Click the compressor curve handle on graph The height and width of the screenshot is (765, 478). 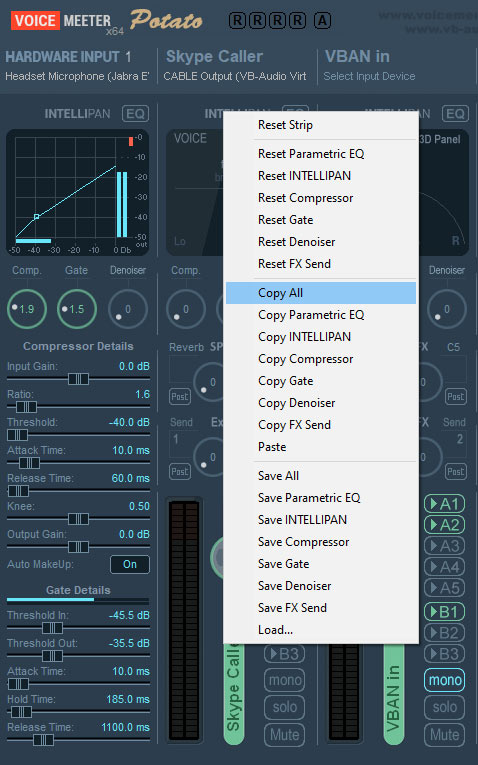tap(36, 216)
